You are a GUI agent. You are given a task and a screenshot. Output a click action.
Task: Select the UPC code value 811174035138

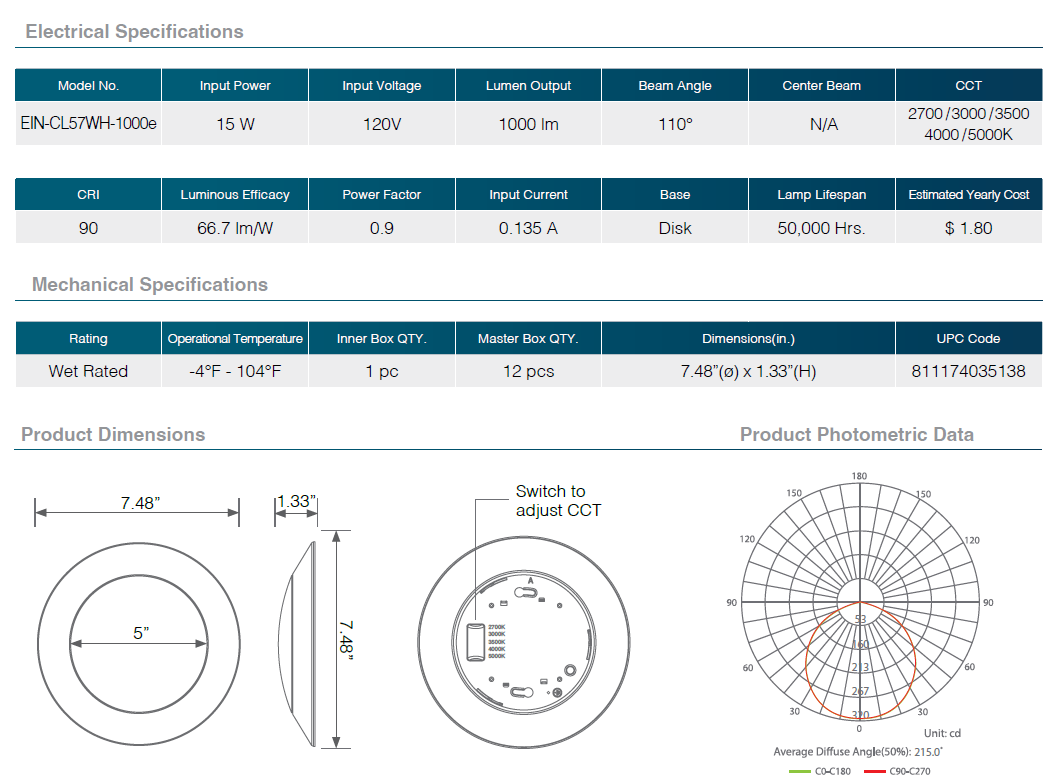point(968,371)
